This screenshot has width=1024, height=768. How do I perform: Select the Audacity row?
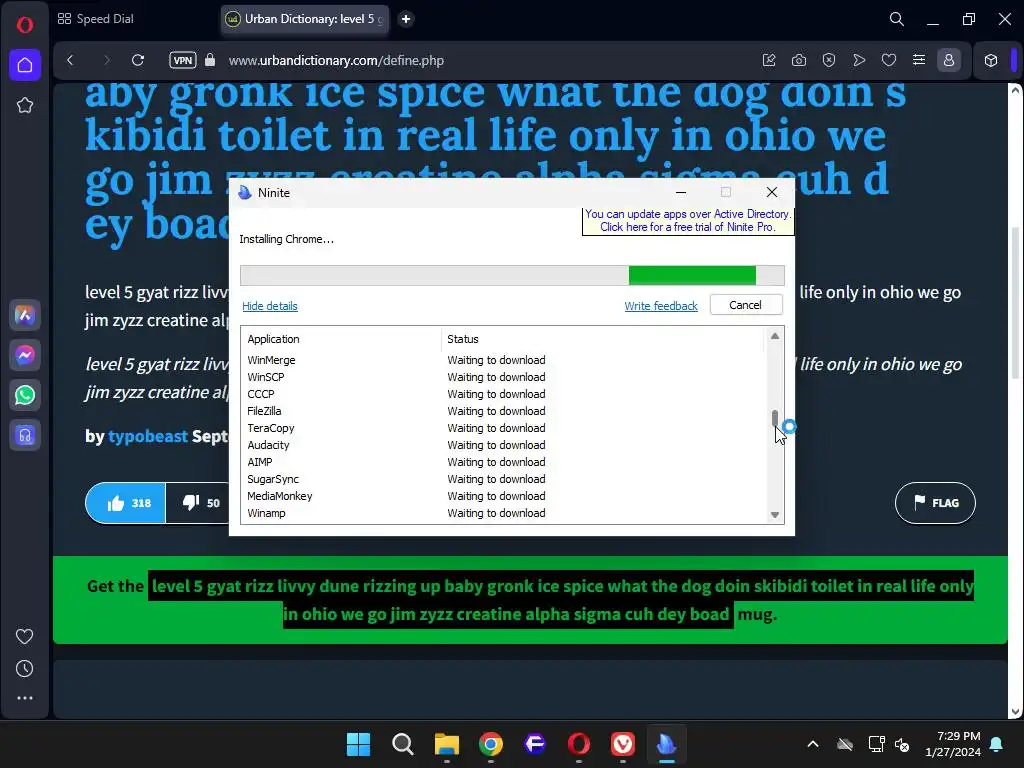click(x=503, y=445)
